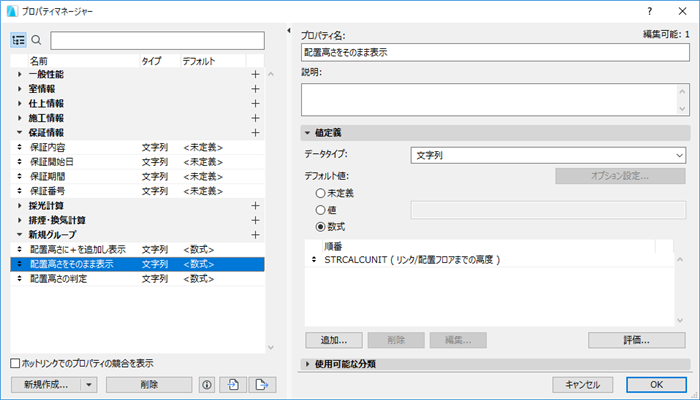Click the import properties icon
The image size is (700, 400).
pyautogui.click(x=233, y=385)
